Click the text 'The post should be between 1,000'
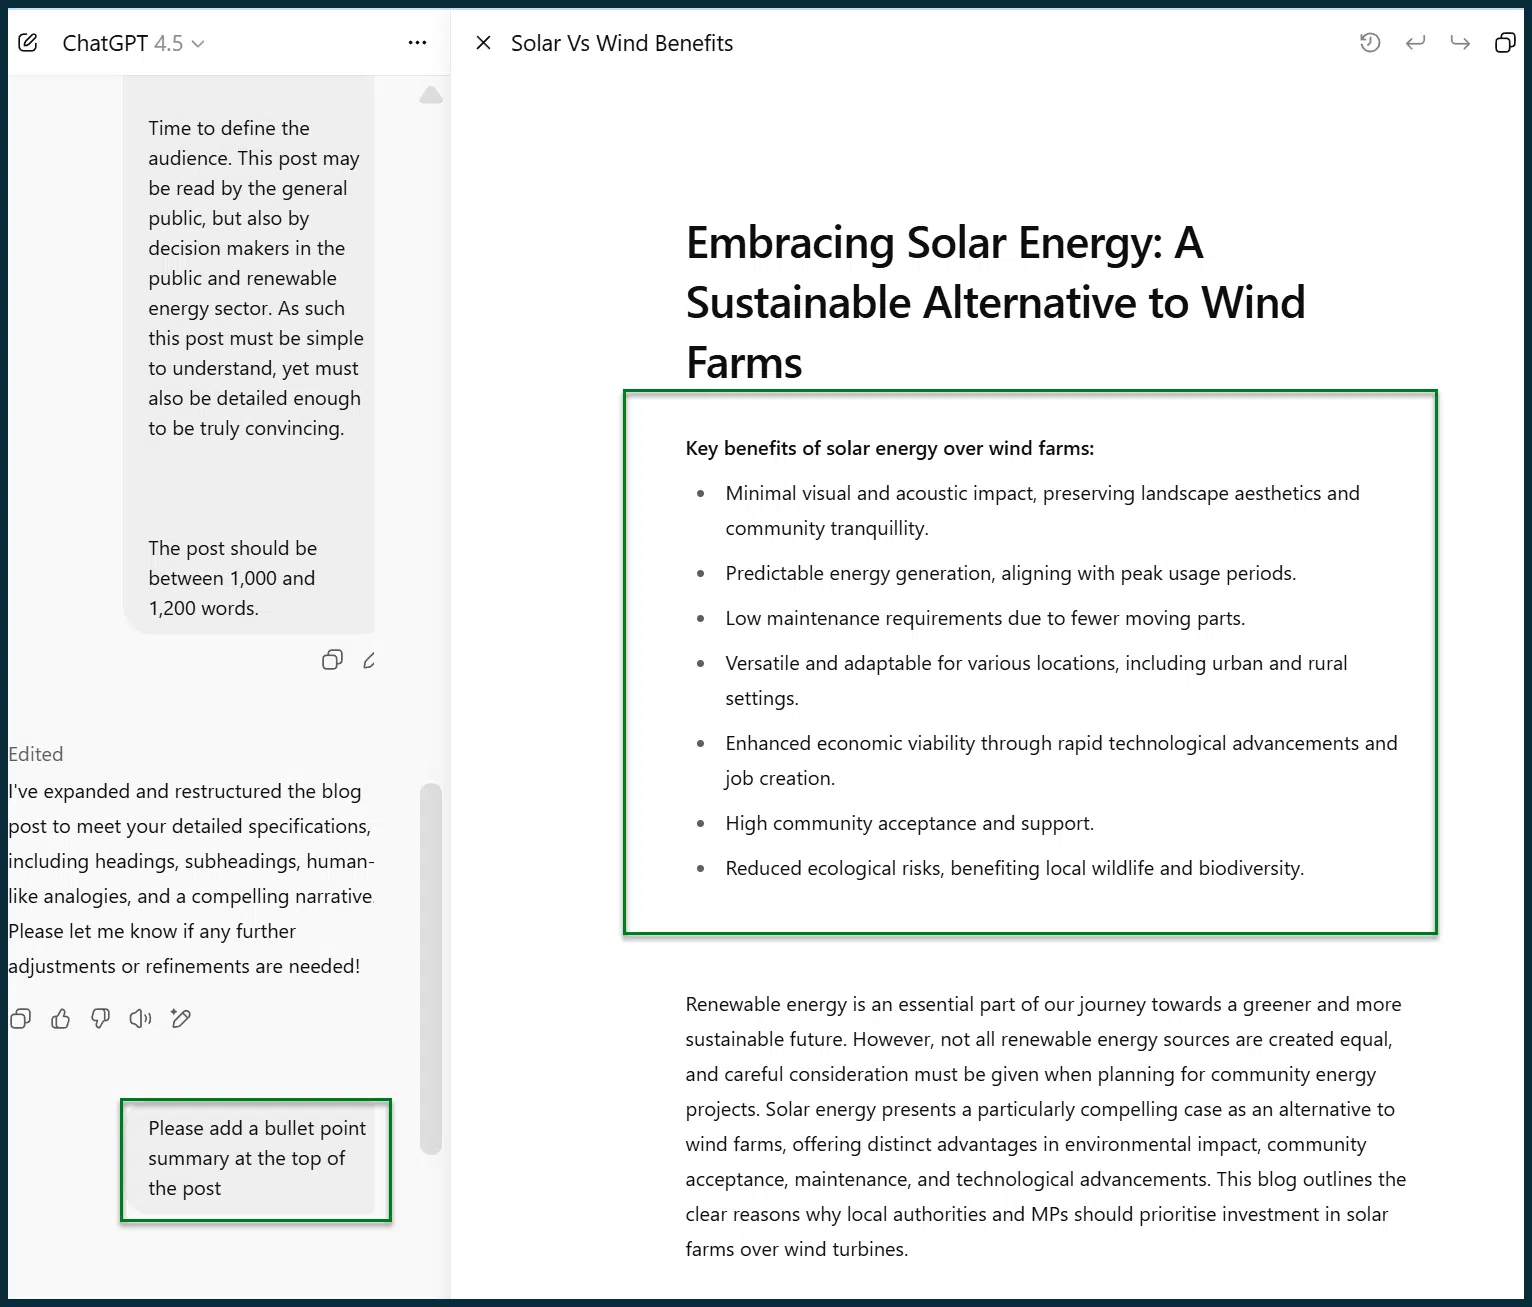The image size is (1532, 1307). pos(233,578)
